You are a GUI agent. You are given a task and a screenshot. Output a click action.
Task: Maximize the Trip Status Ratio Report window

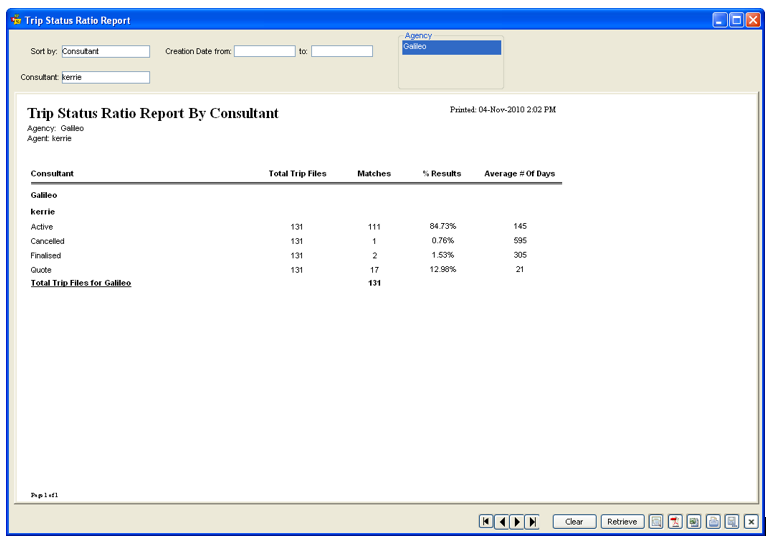pyautogui.click(x=736, y=20)
